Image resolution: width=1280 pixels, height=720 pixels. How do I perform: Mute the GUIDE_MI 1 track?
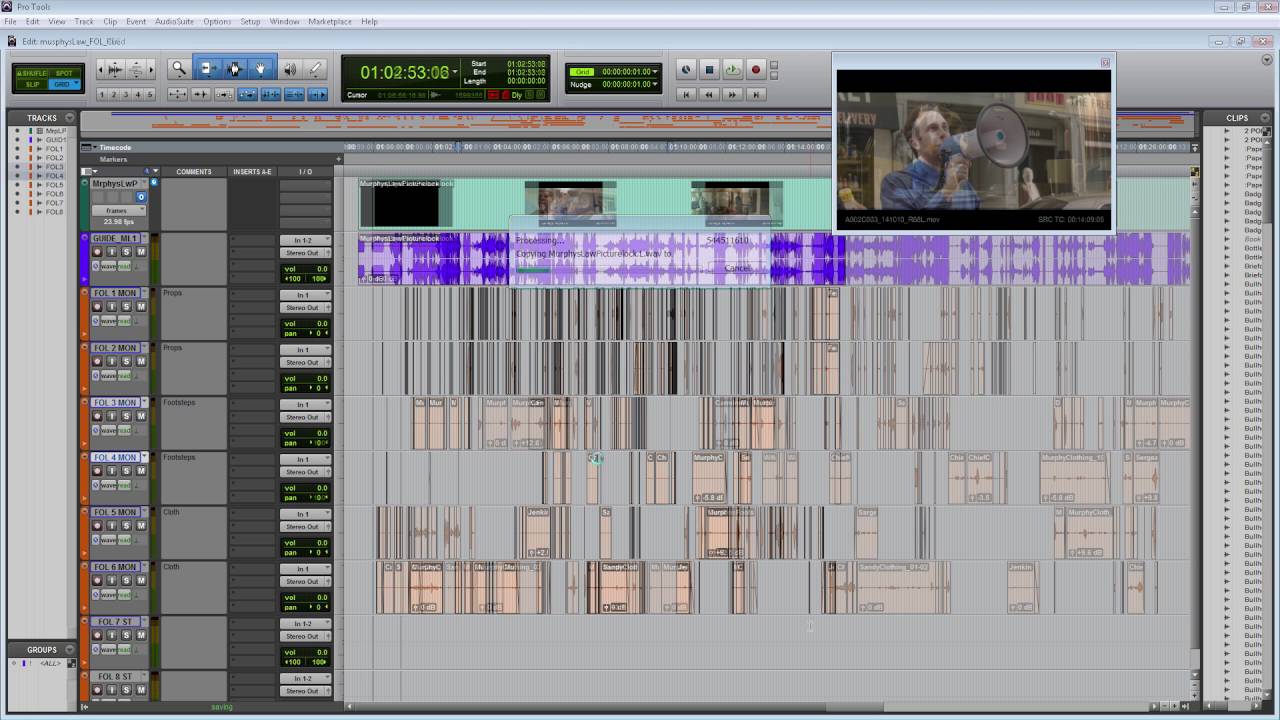click(x=141, y=252)
